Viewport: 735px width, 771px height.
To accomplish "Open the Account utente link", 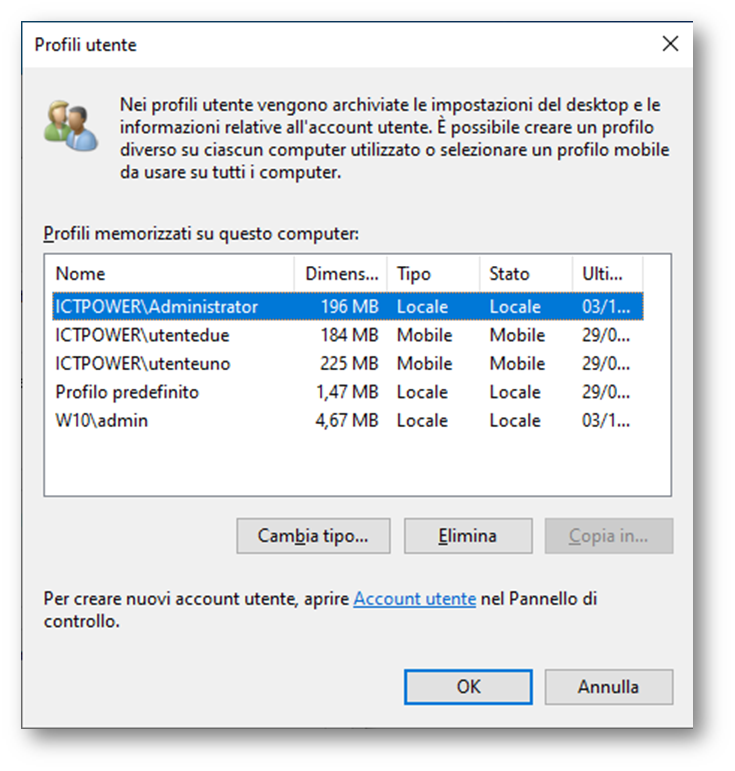I will tap(414, 599).
